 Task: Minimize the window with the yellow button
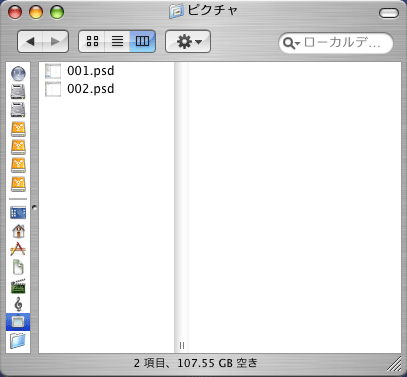[x=36, y=12]
